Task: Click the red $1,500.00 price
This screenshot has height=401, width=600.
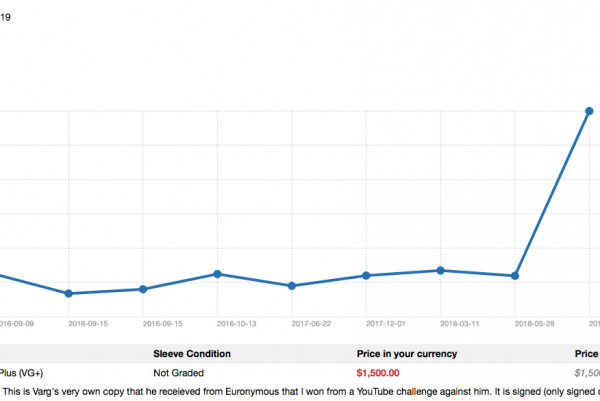Action: 378,373
